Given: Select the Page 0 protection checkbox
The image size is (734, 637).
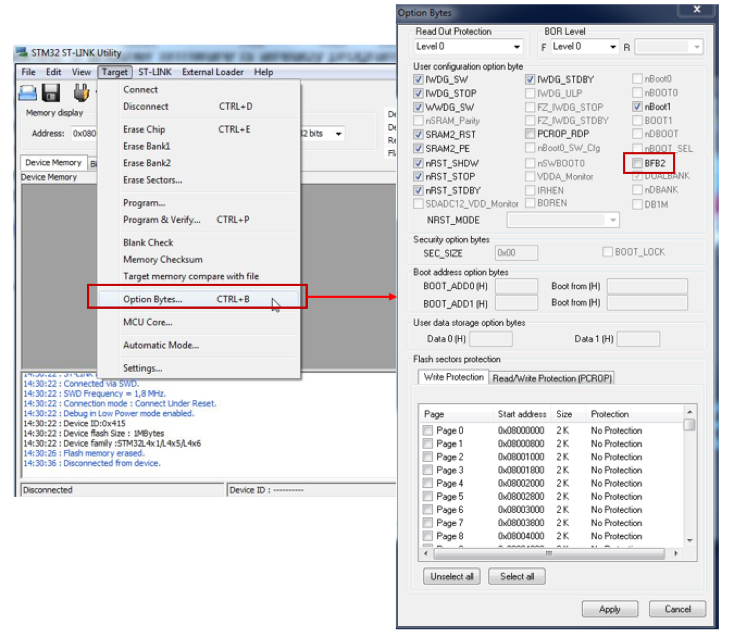Looking at the screenshot, I should (x=428, y=430).
